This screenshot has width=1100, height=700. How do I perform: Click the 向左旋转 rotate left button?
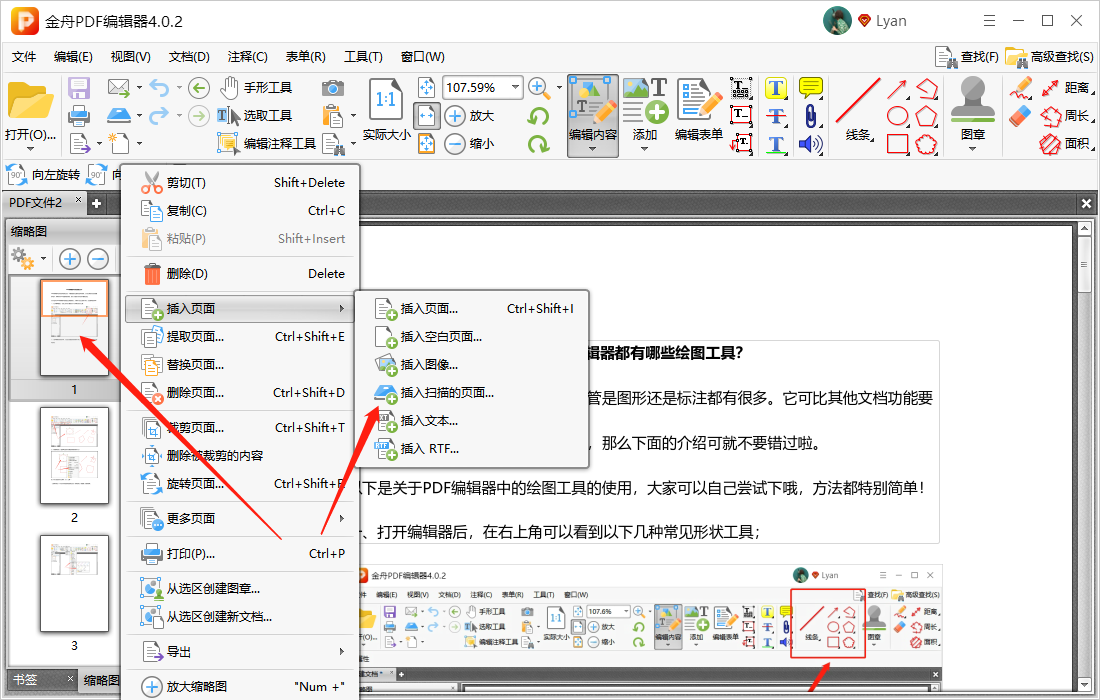point(43,175)
